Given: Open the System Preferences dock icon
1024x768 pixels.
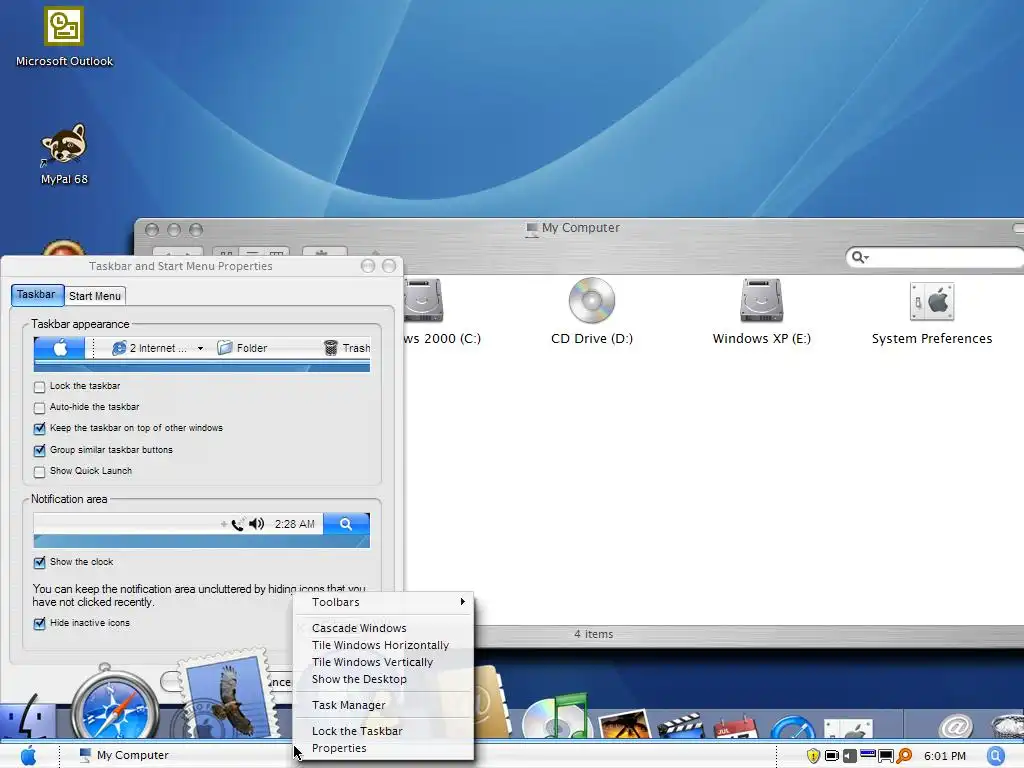Looking at the screenshot, I should point(848,729).
